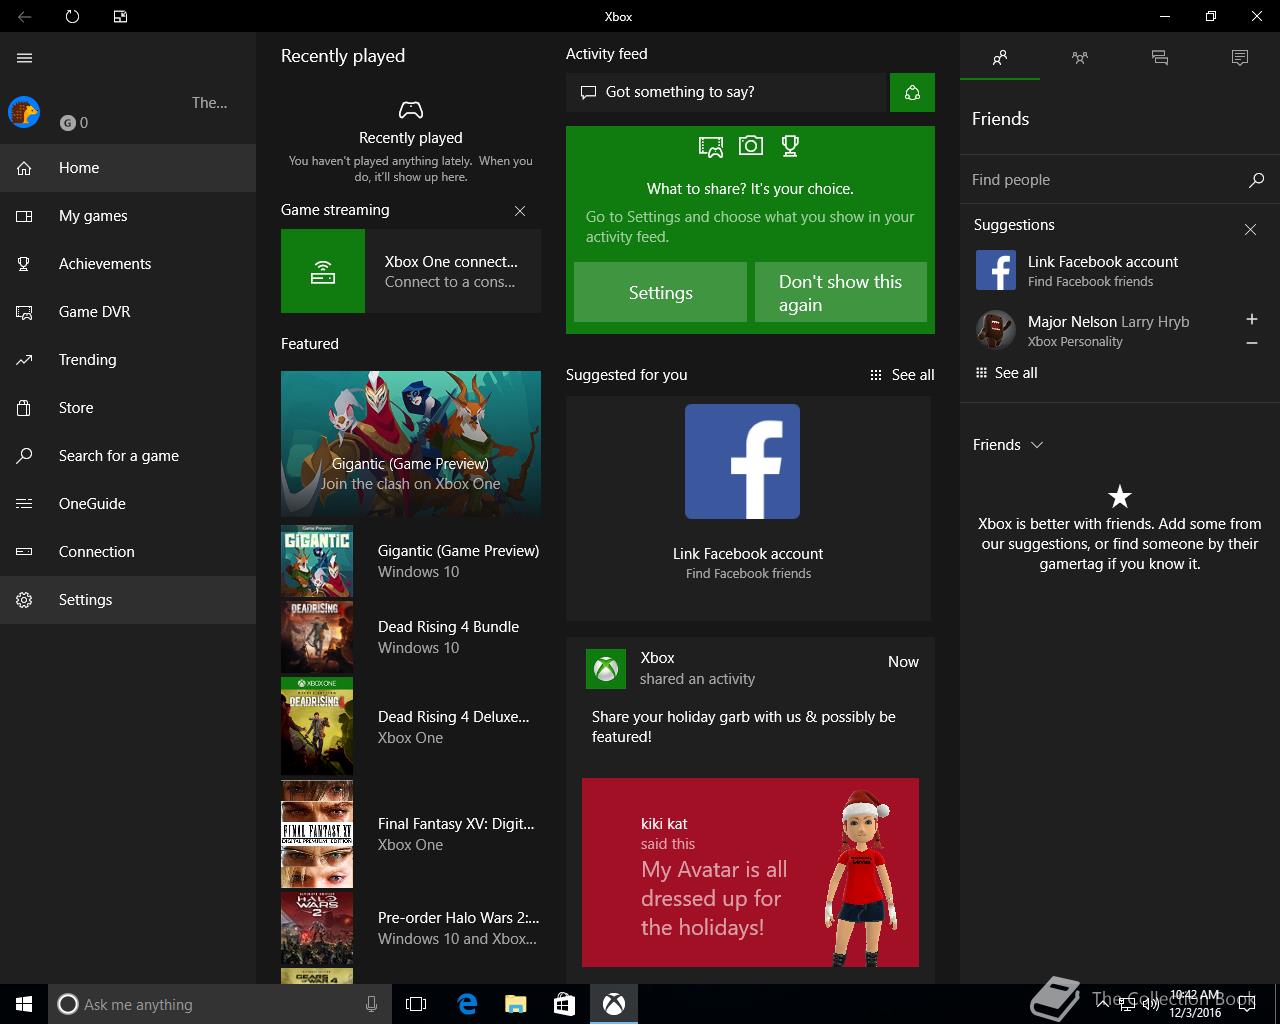Click Link Facebook account in suggested card
Screen dimensions: 1280x1024
748,554
